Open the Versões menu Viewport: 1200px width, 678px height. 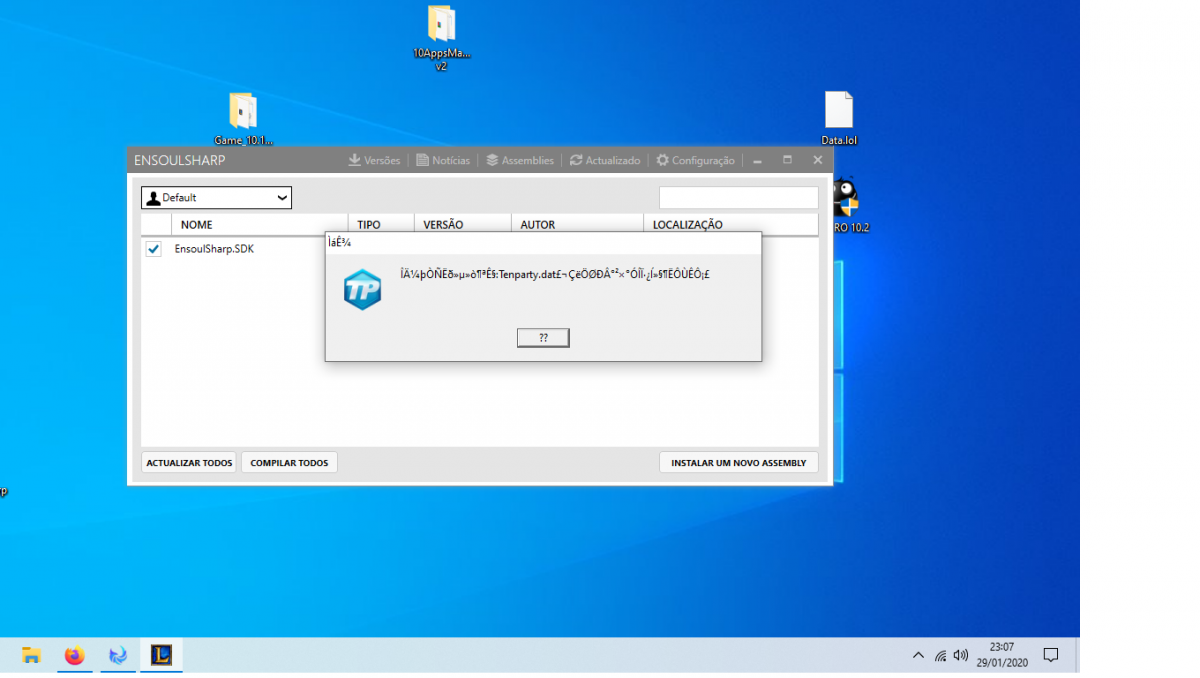coord(374,160)
